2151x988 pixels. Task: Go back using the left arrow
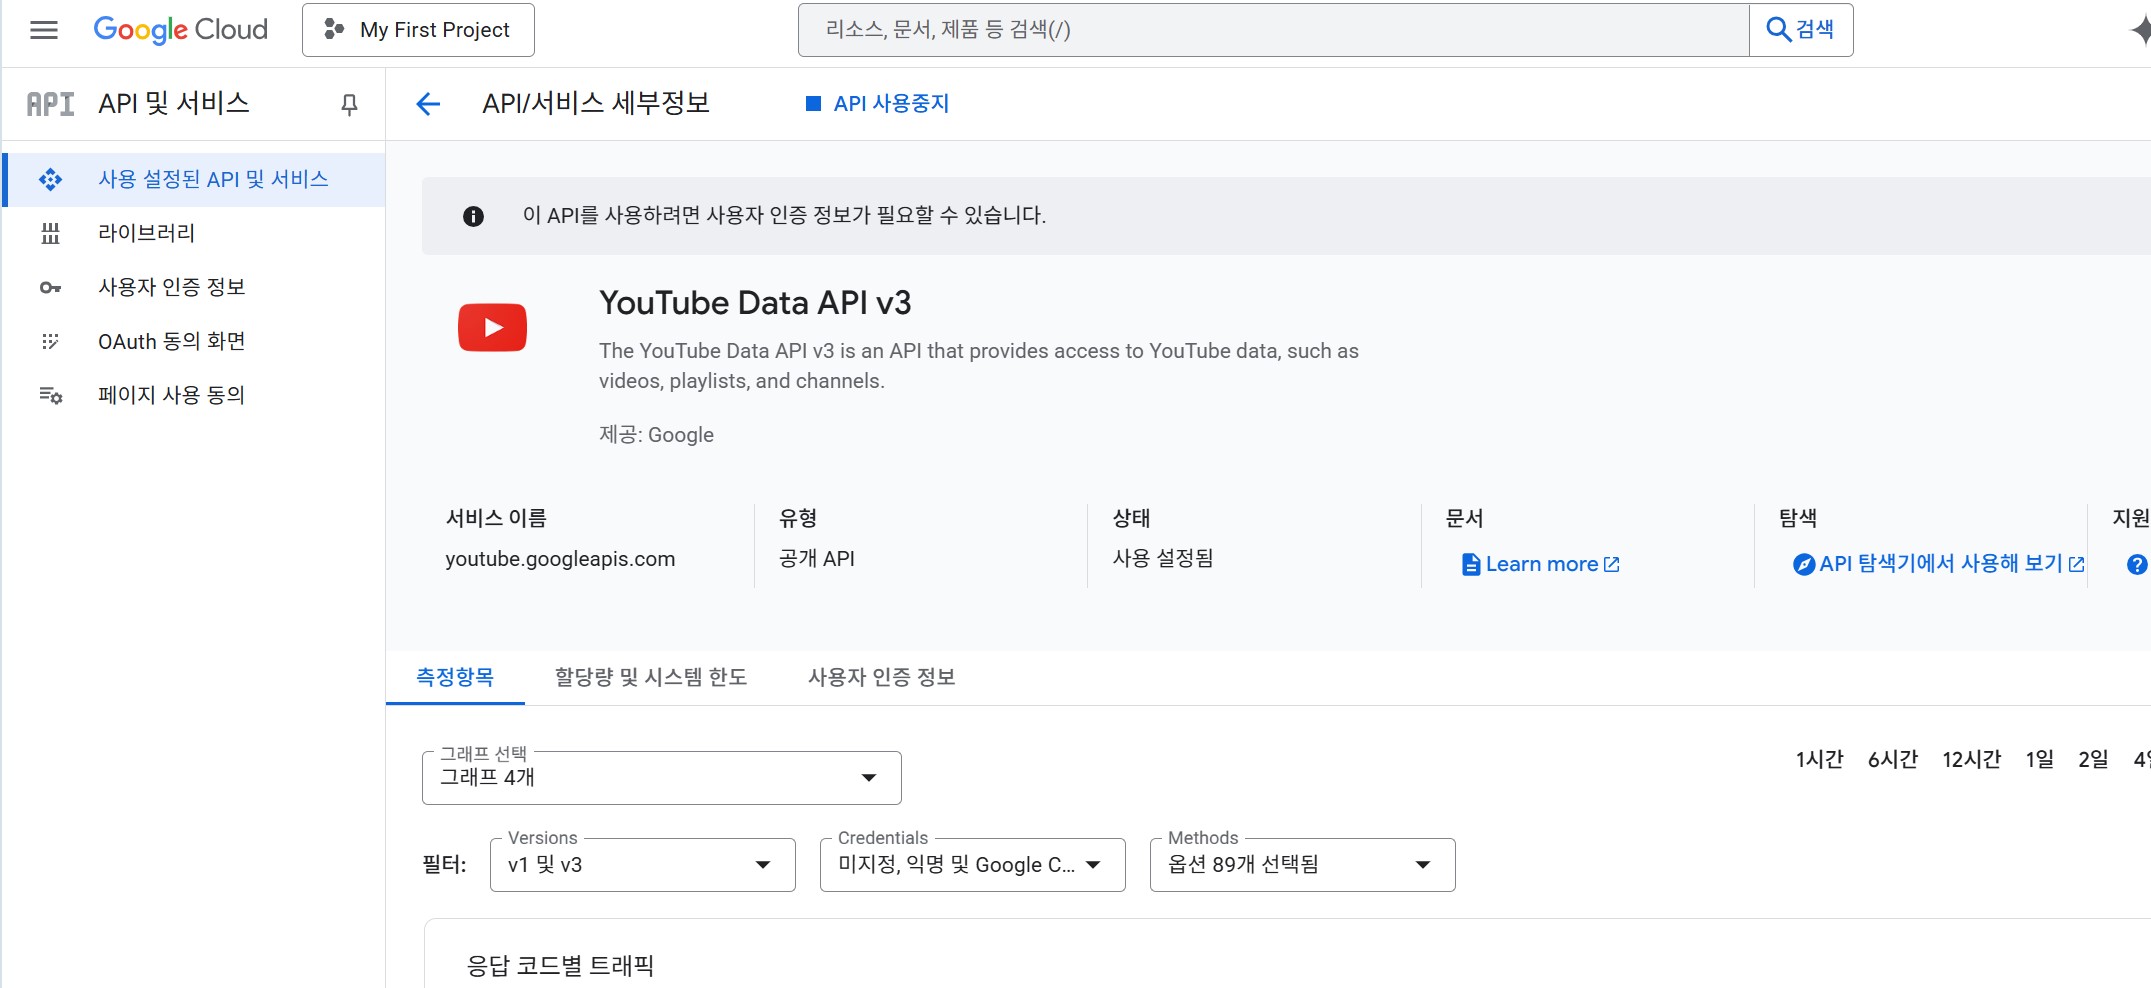click(x=428, y=104)
